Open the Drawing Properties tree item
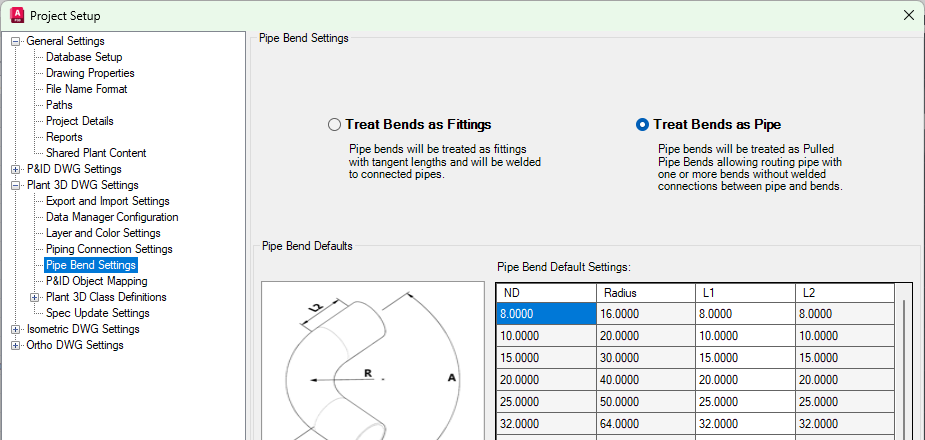 coord(90,73)
